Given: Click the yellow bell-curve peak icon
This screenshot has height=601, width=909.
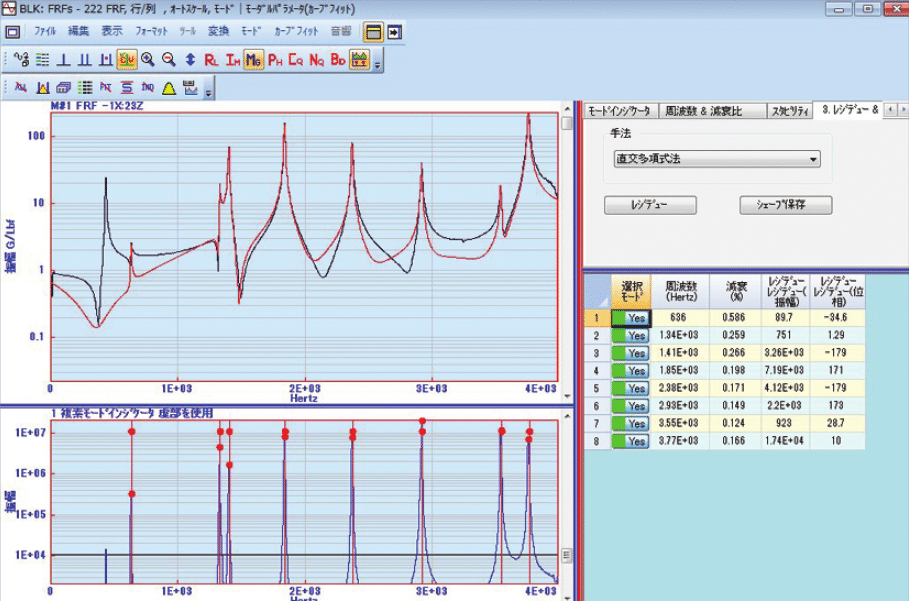Looking at the screenshot, I should click(169, 89).
